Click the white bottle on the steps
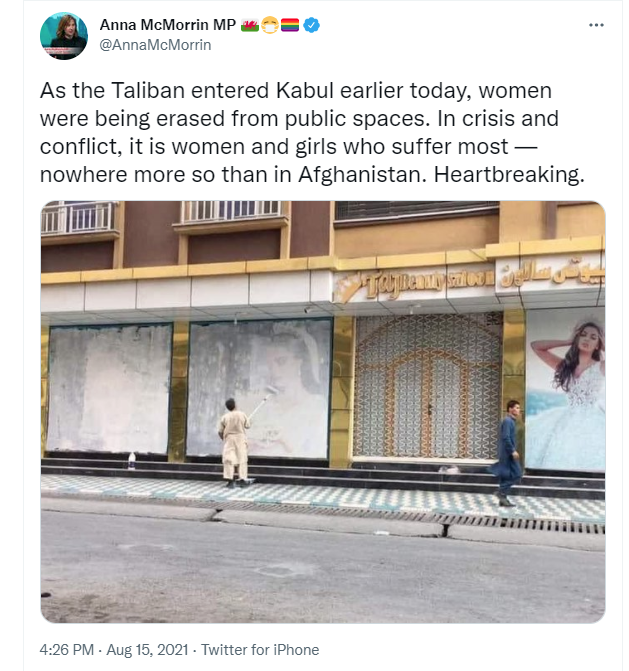 [x=132, y=460]
